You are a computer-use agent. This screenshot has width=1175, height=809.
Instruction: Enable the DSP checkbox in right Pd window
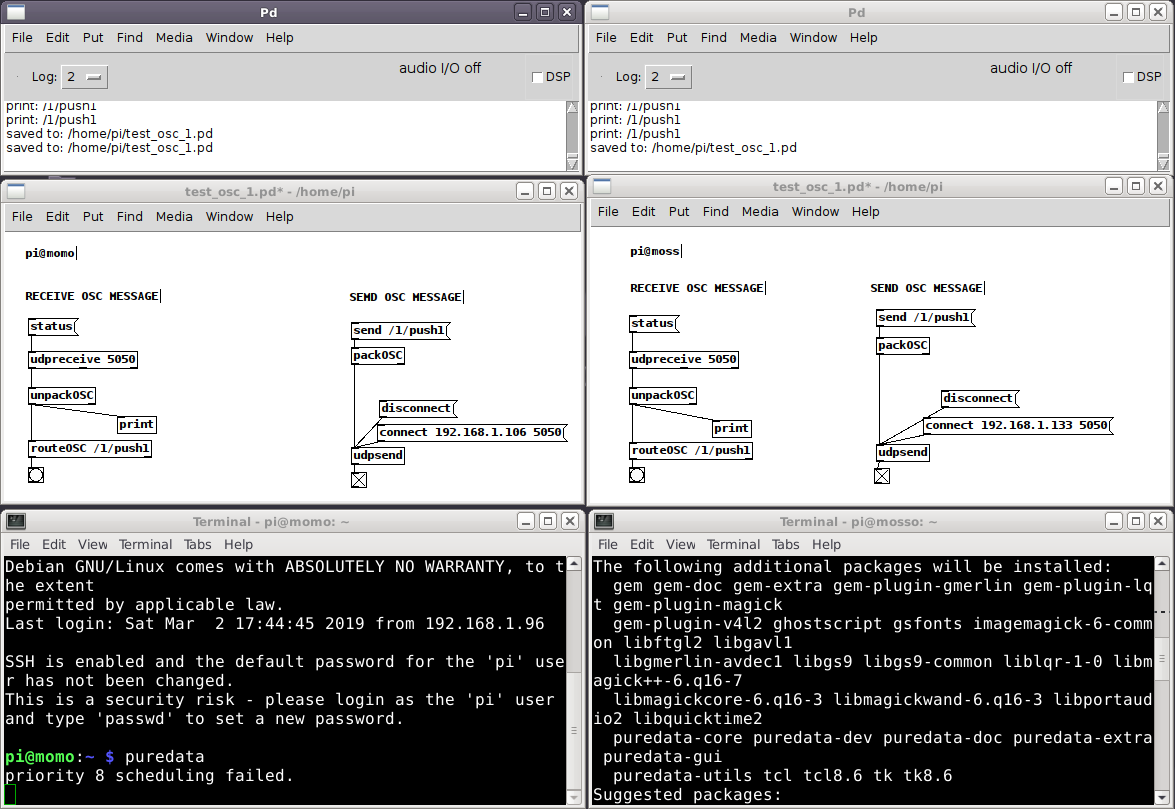point(1129,77)
